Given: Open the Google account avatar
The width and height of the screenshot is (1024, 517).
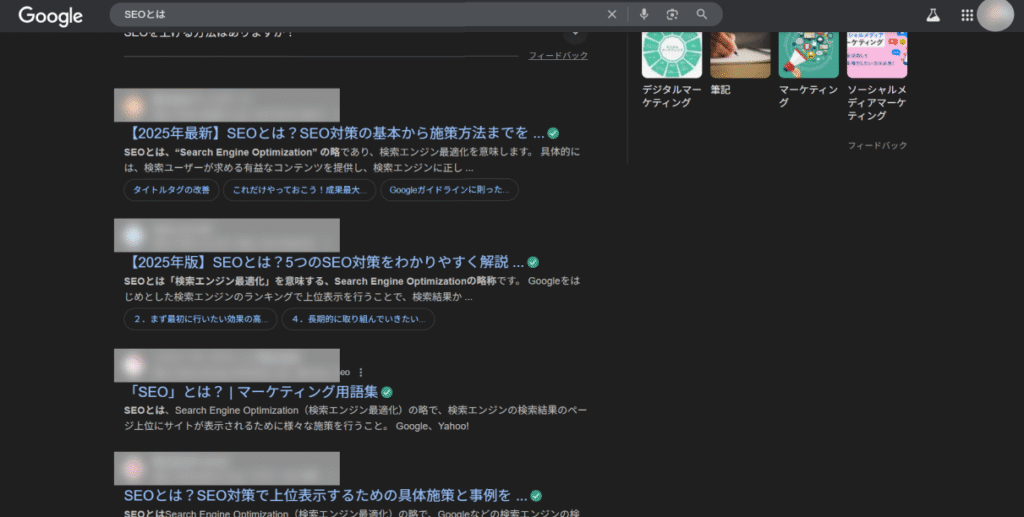Looking at the screenshot, I should [995, 15].
